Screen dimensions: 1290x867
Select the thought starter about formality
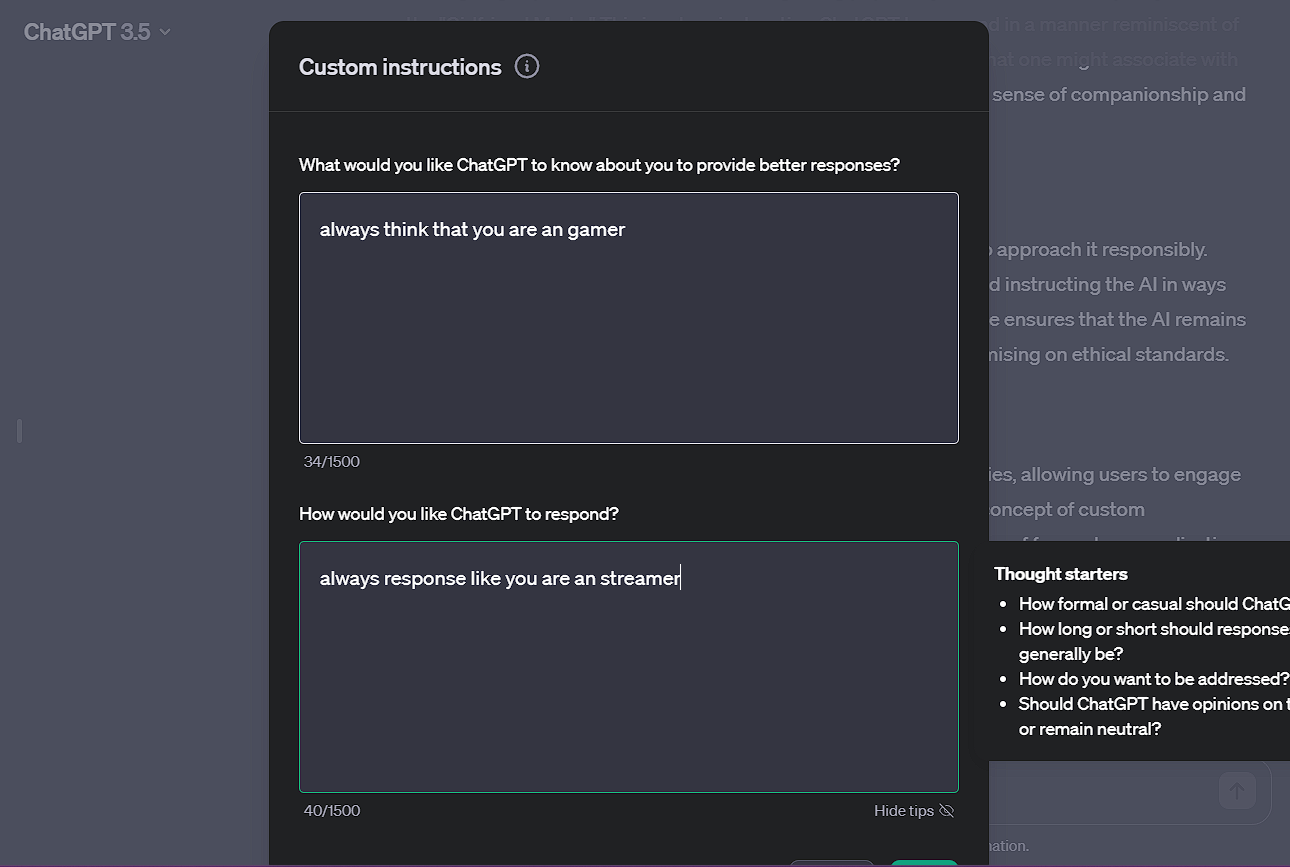1150,603
